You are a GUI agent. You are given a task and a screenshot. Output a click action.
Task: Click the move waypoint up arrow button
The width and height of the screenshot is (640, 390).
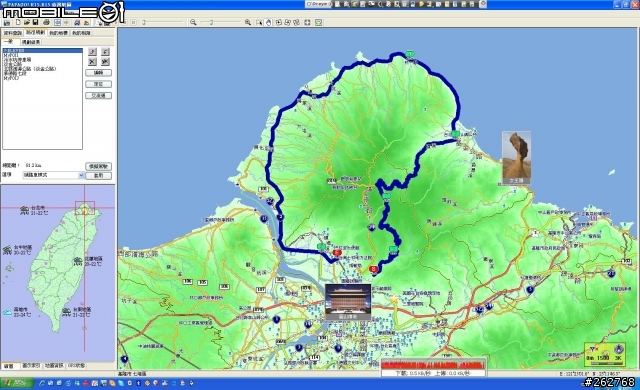tap(93, 52)
